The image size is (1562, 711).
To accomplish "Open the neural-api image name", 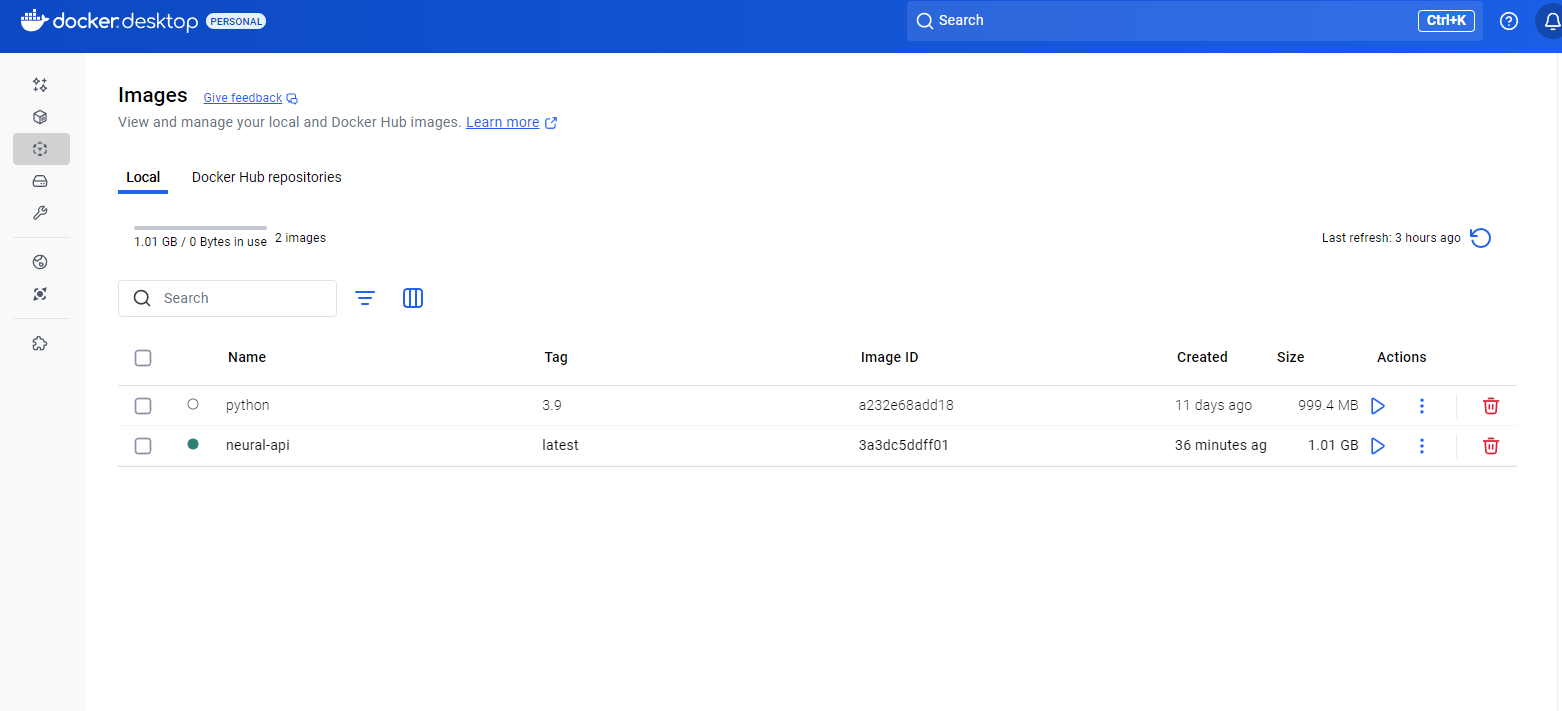I will click(258, 445).
